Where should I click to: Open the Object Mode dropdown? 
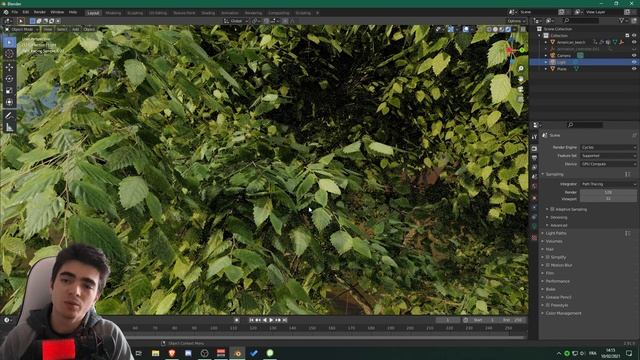pyautogui.click(x=22, y=29)
